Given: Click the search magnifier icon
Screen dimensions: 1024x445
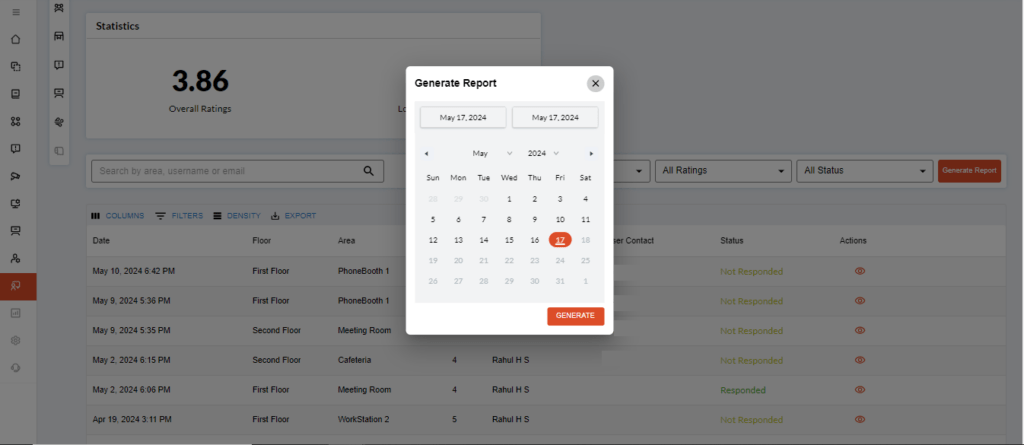Looking at the screenshot, I should coord(369,171).
